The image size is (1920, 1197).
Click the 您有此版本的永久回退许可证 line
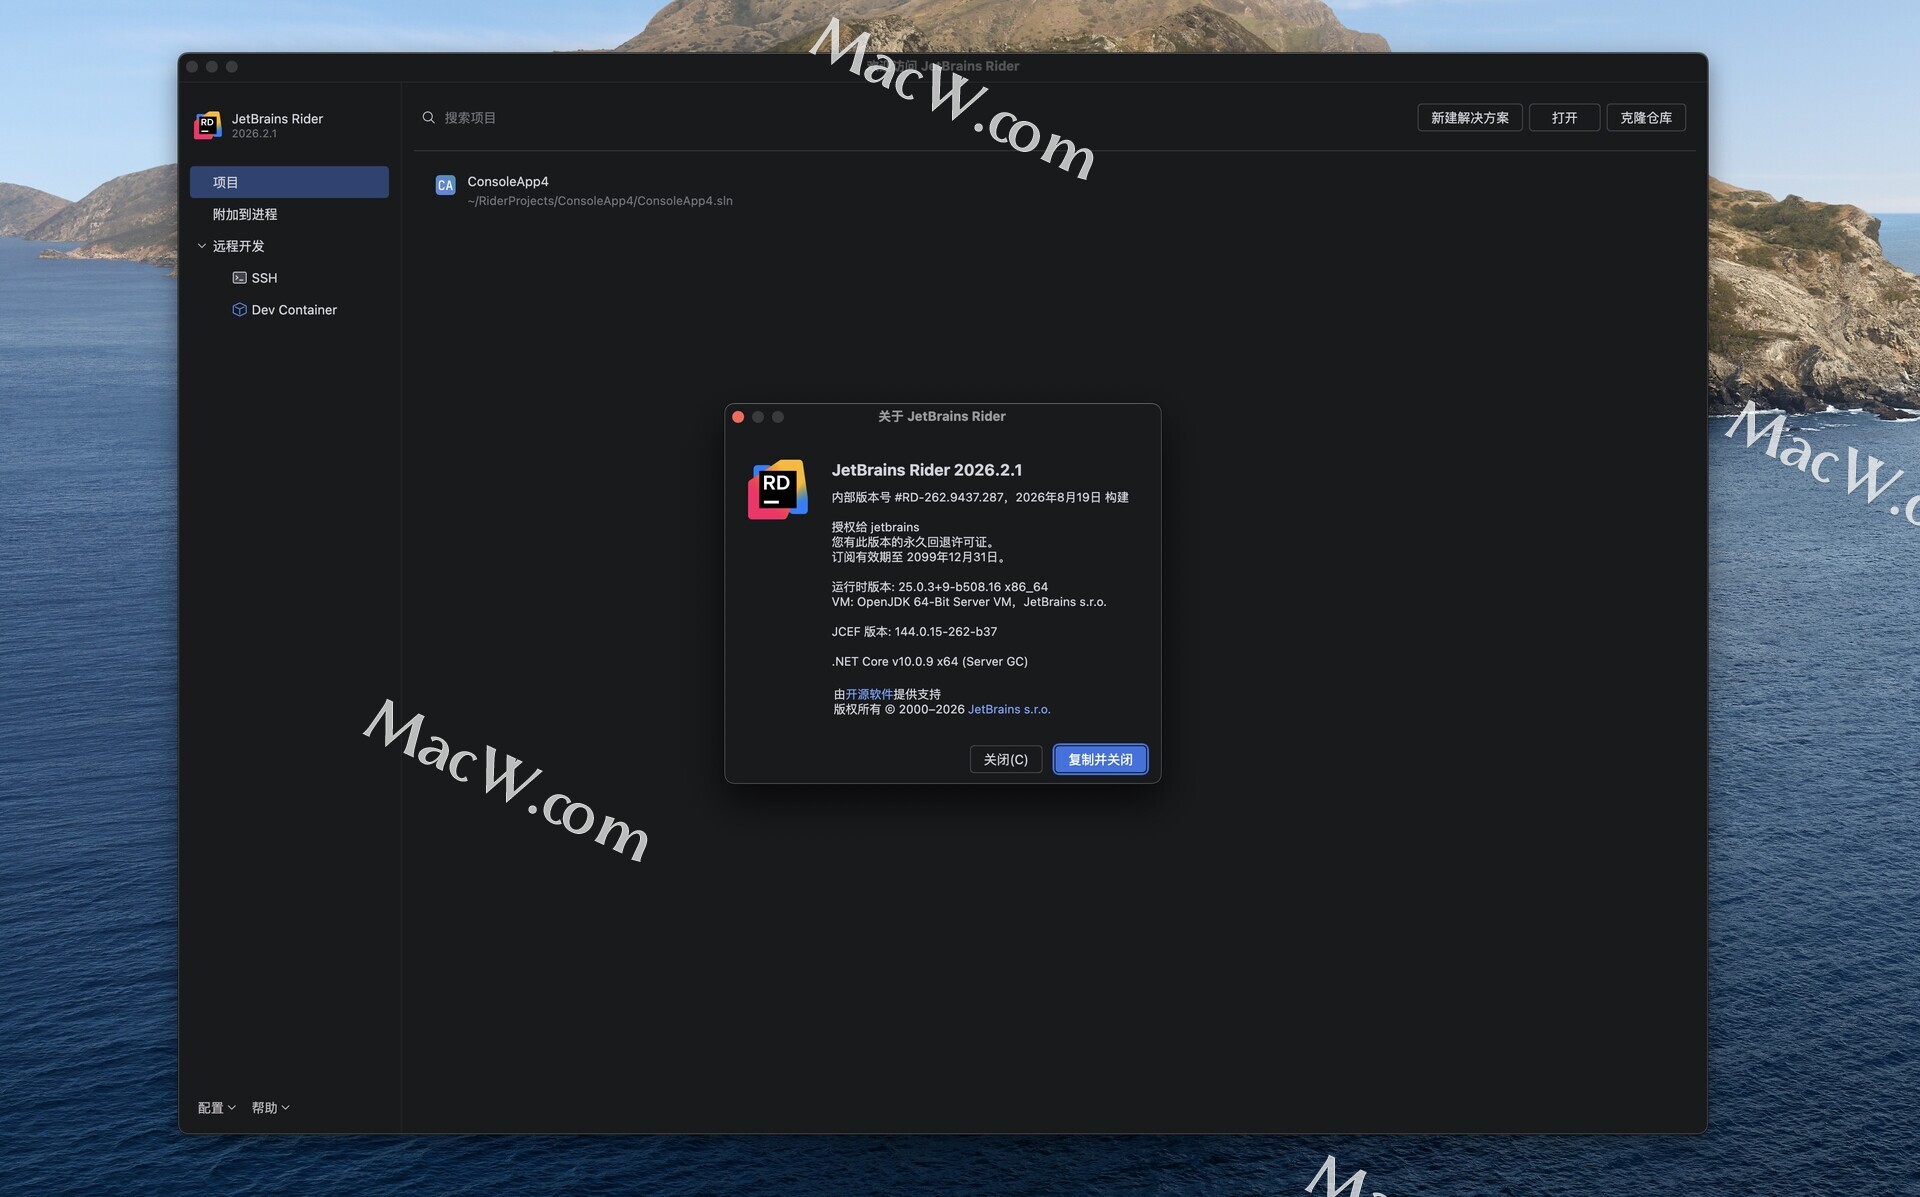(914, 542)
